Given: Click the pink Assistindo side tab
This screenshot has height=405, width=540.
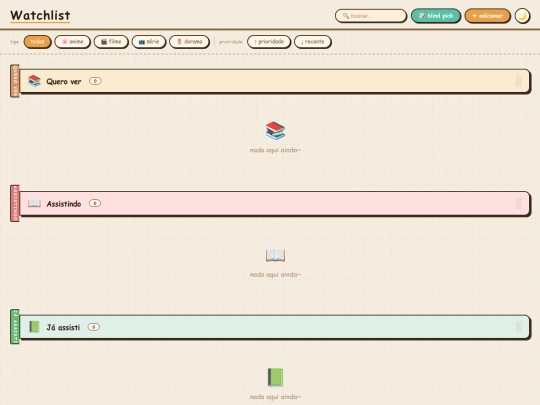Looking at the screenshot, I should [15, 203].
